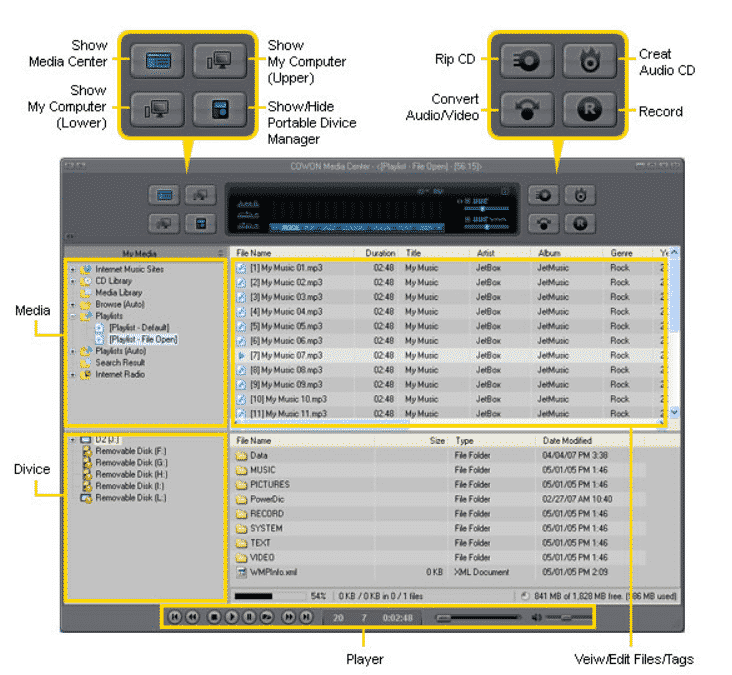Click the enlarged Create Audio CD flame icon
The width and height of the screenshot is (732, 675).
[589, 59]
